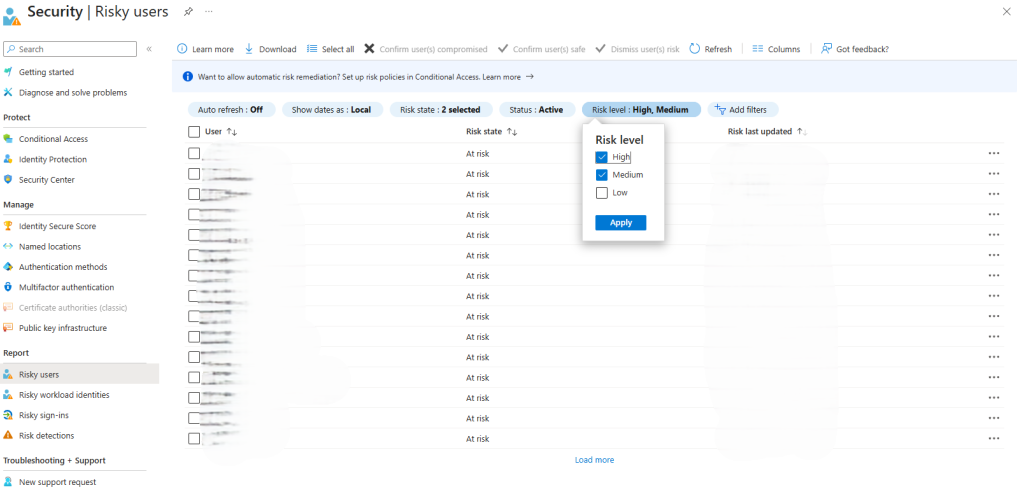Uncheck the High risk level checkbox

tap(601, 157)
